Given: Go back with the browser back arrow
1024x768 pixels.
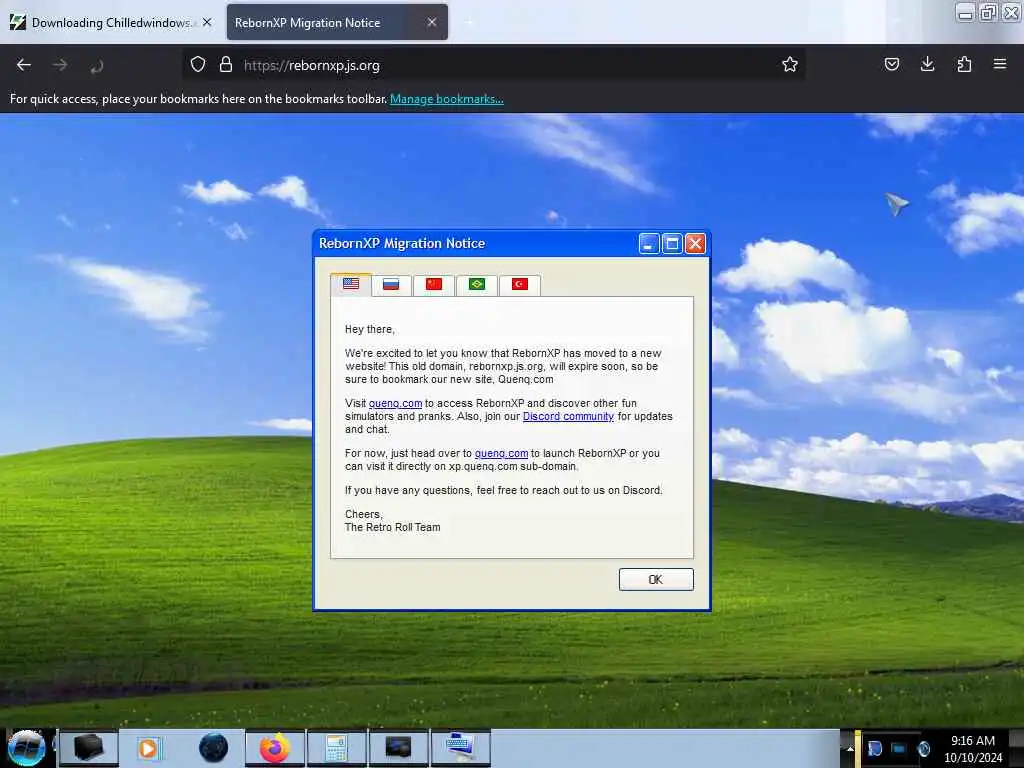Looking at the screenshot, I should click(24, 65).
